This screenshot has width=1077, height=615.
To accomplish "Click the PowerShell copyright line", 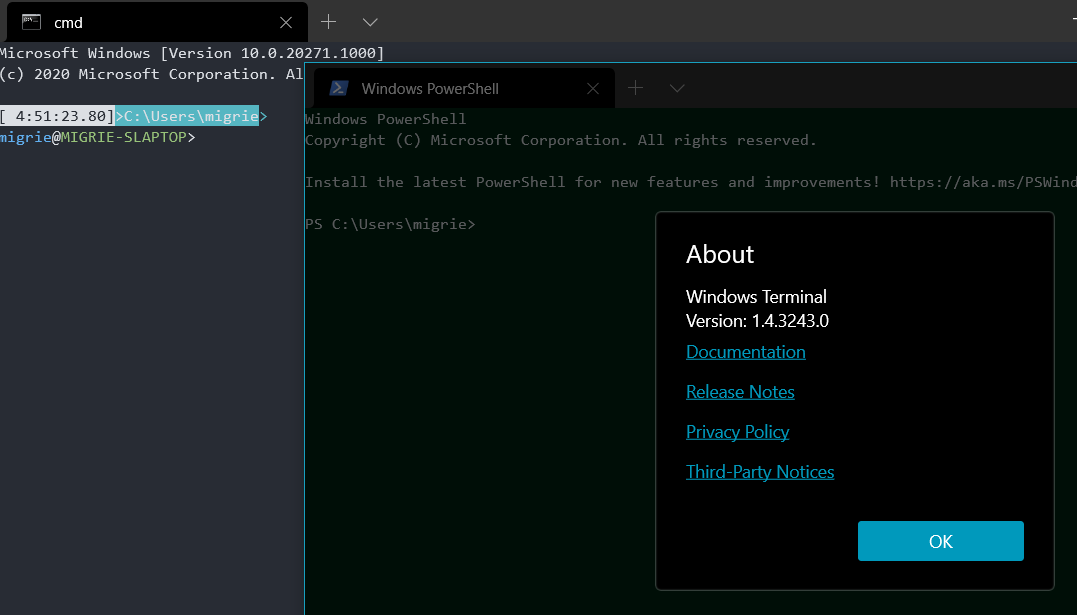I will [560, 140].
